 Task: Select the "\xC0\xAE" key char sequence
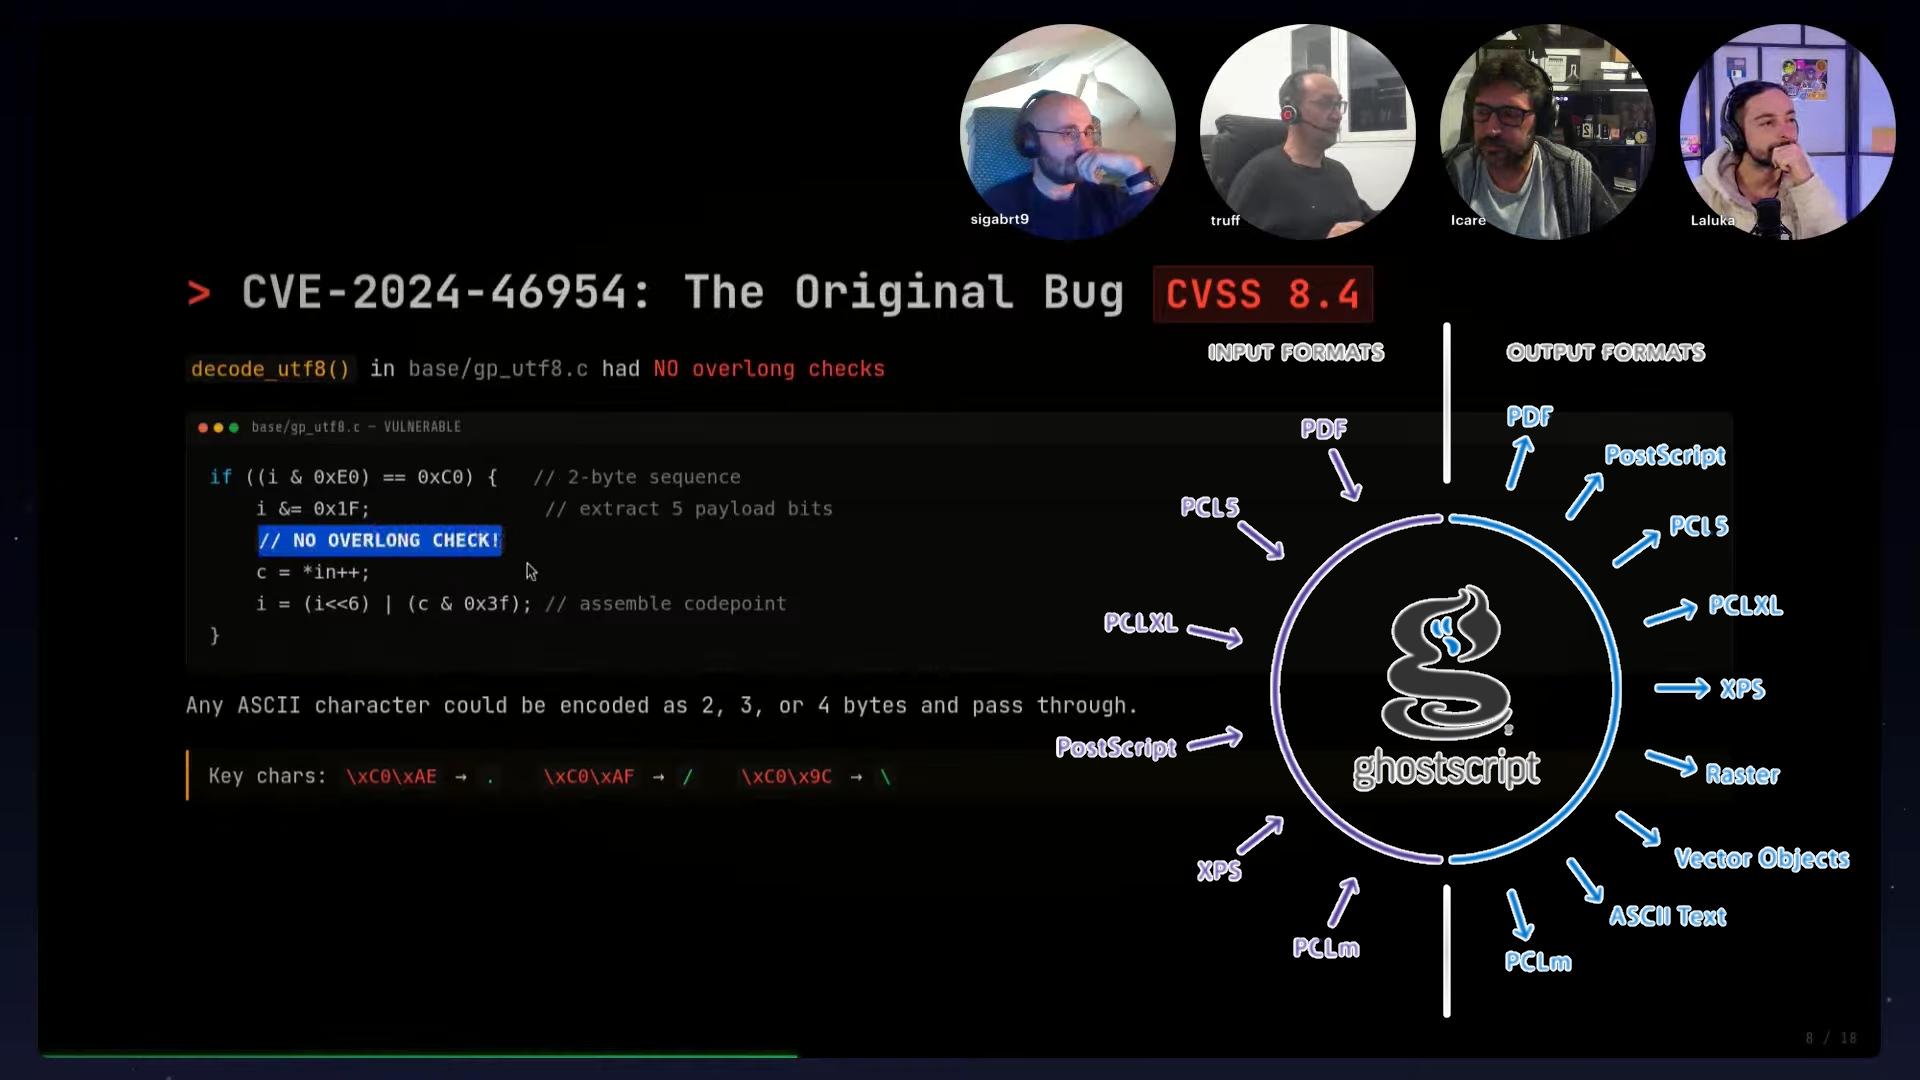tap(391, 777)
